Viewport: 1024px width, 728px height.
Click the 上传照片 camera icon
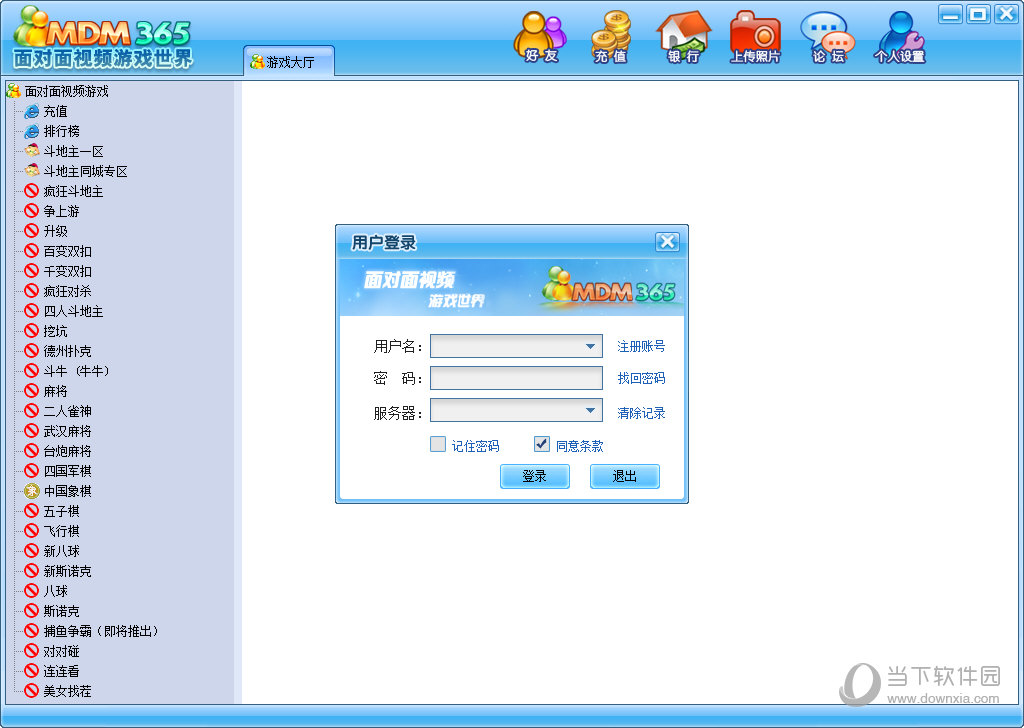click(755, 37)
